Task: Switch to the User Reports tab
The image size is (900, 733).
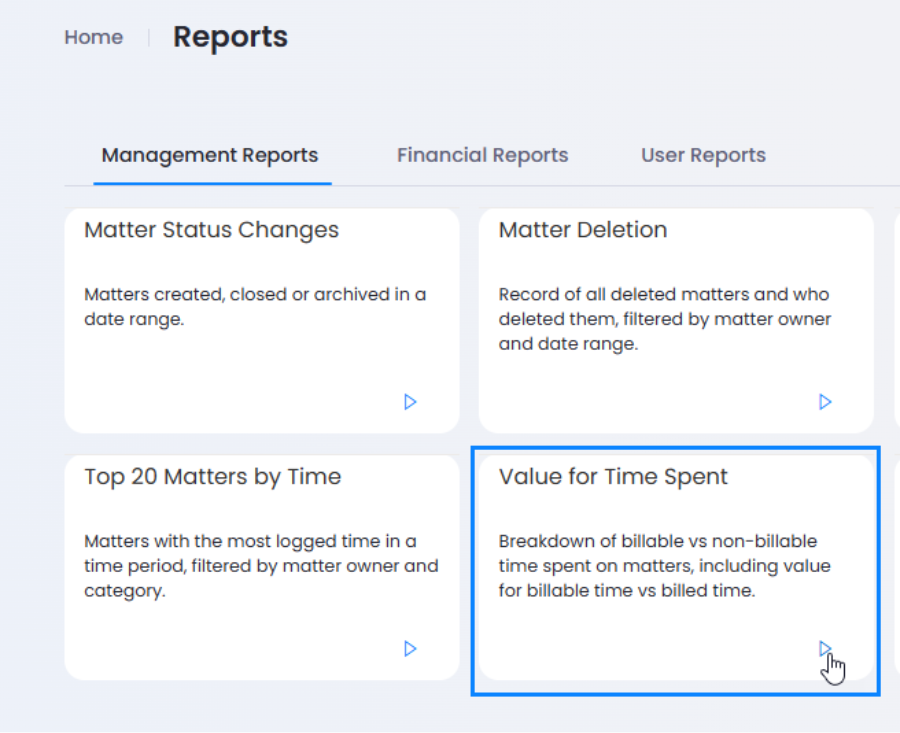Action: click(x=703, y=155)
